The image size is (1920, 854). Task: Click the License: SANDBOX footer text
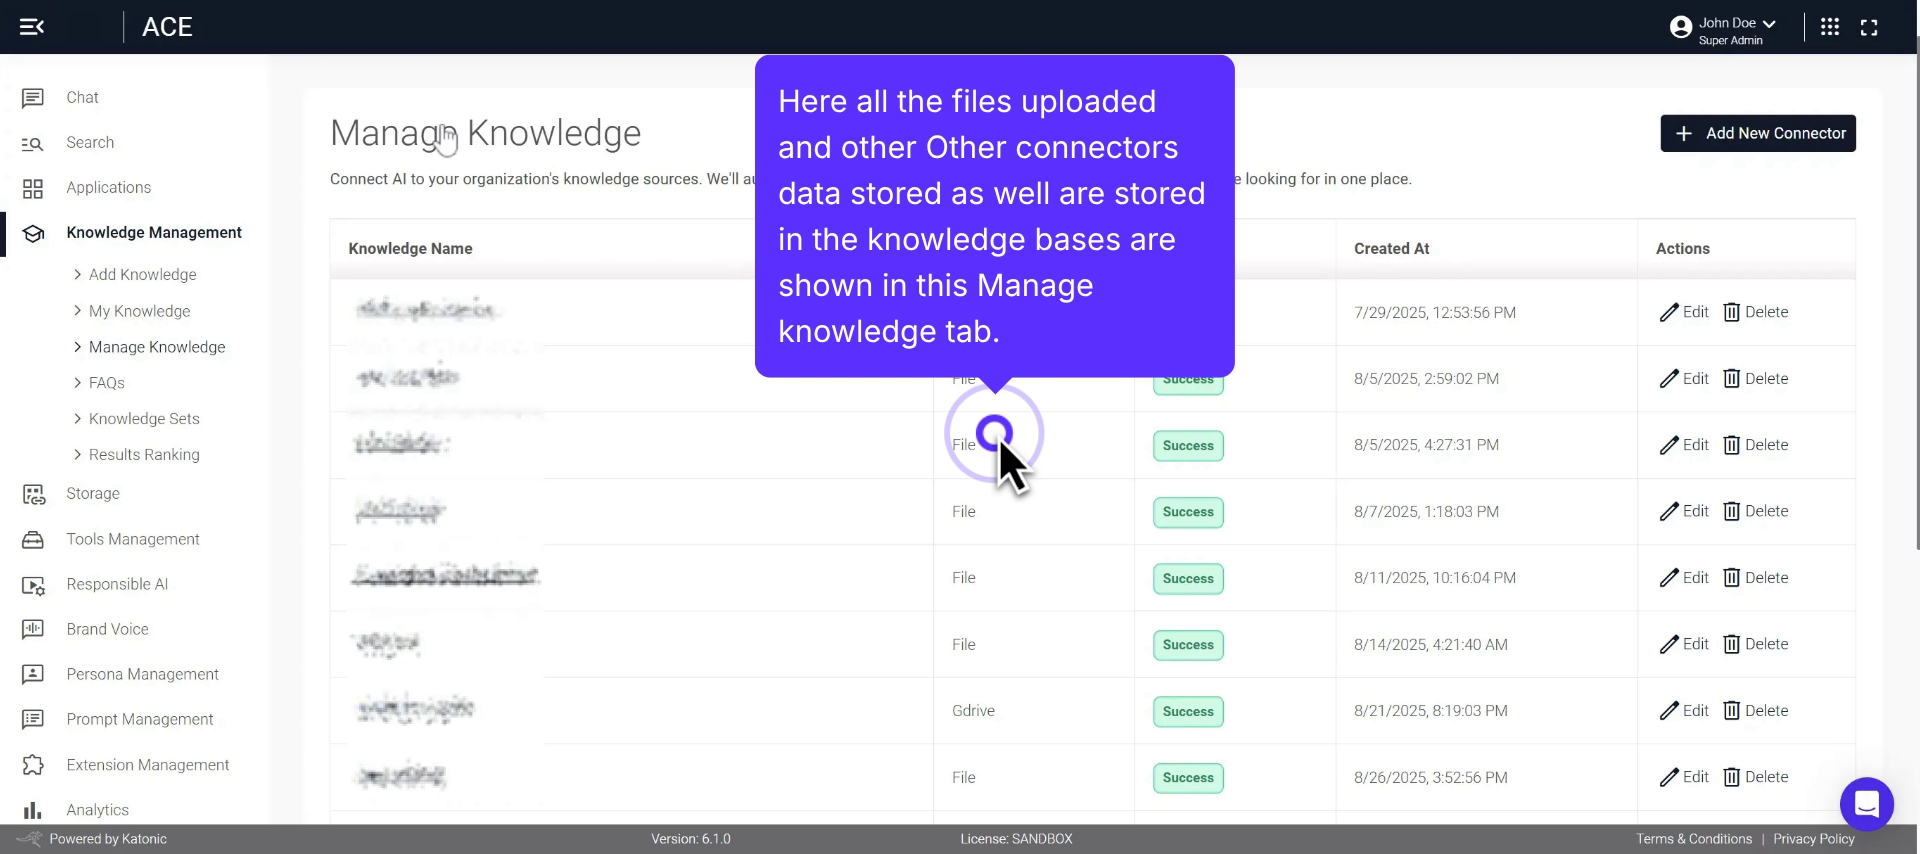1016,839
